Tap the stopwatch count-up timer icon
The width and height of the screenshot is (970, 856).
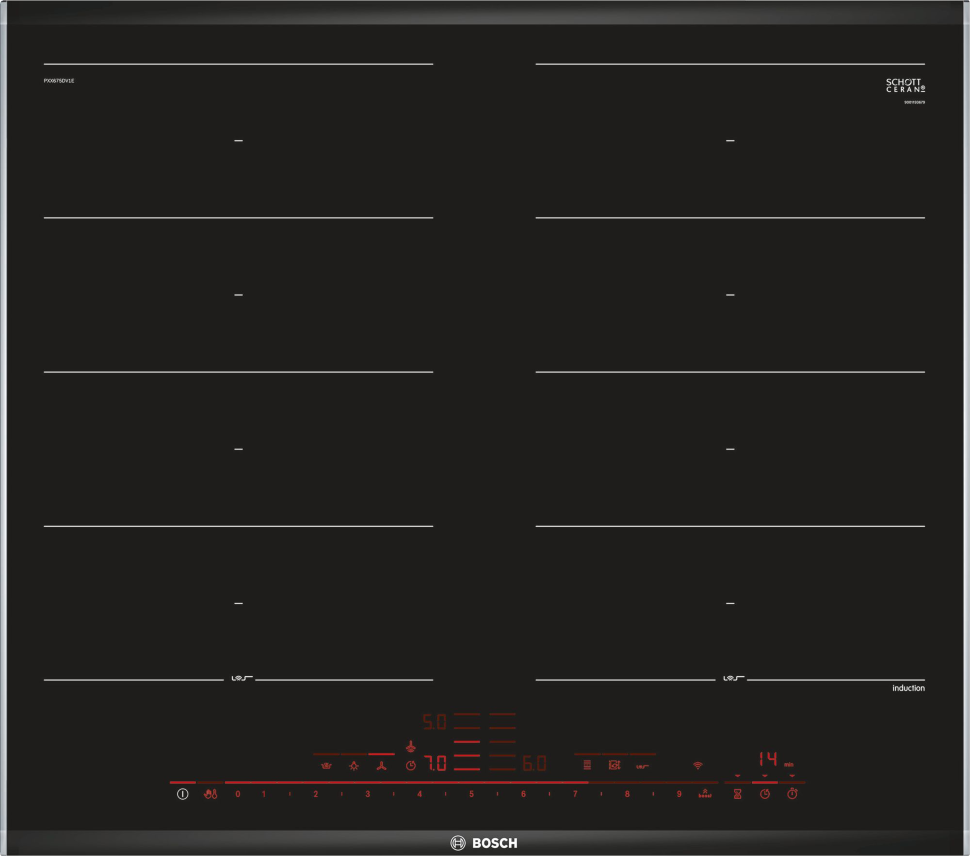(793, 794)
